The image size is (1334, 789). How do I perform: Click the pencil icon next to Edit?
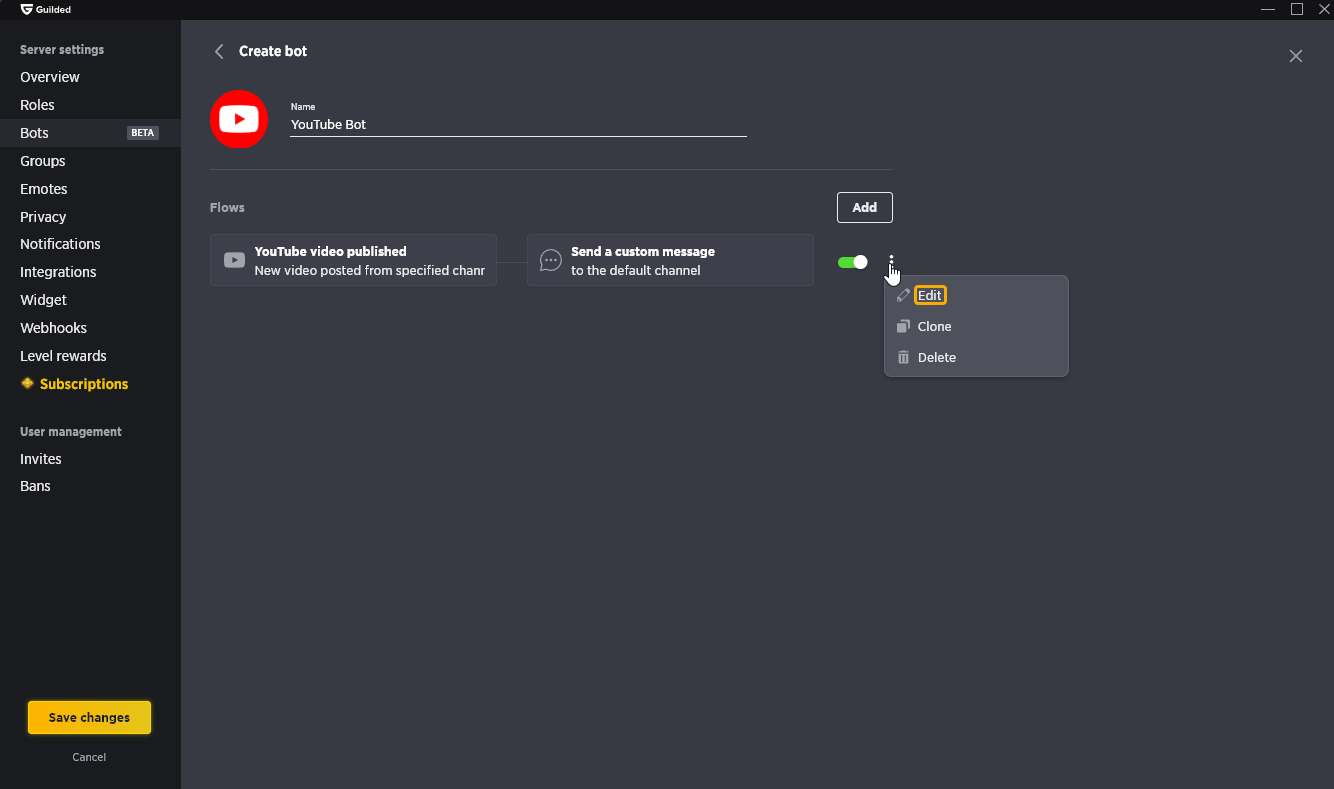tap(903, 295)
